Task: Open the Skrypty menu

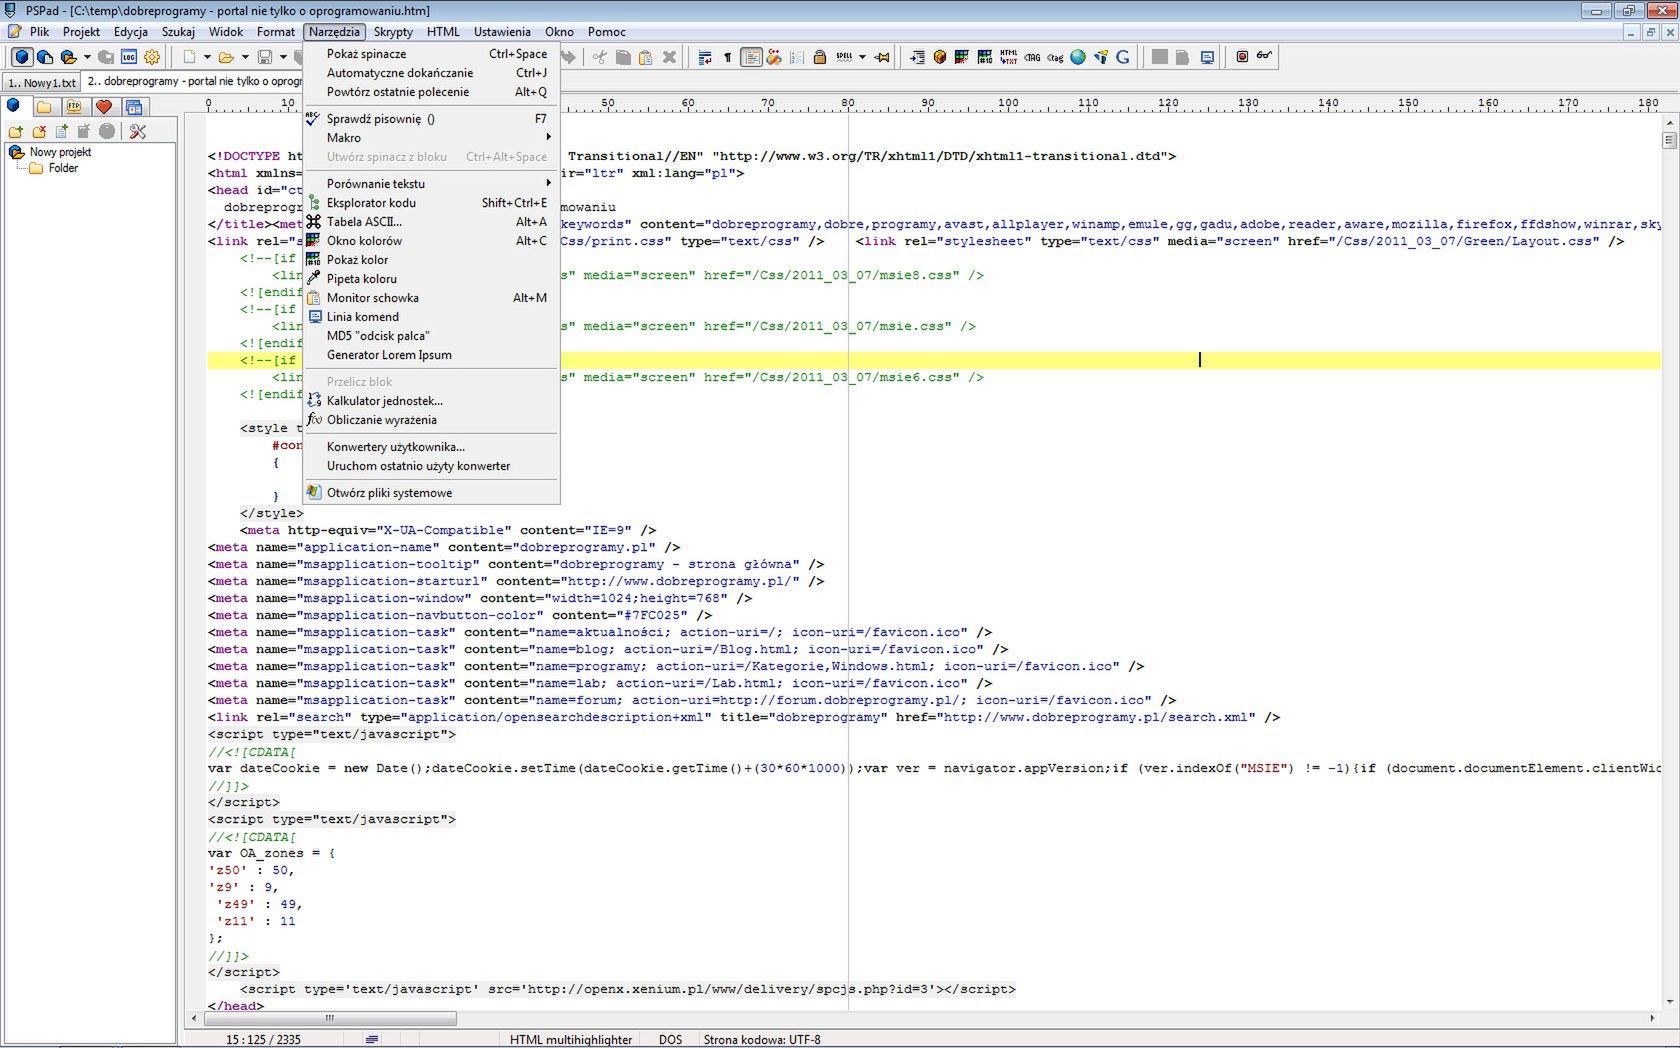Action: 393,32
